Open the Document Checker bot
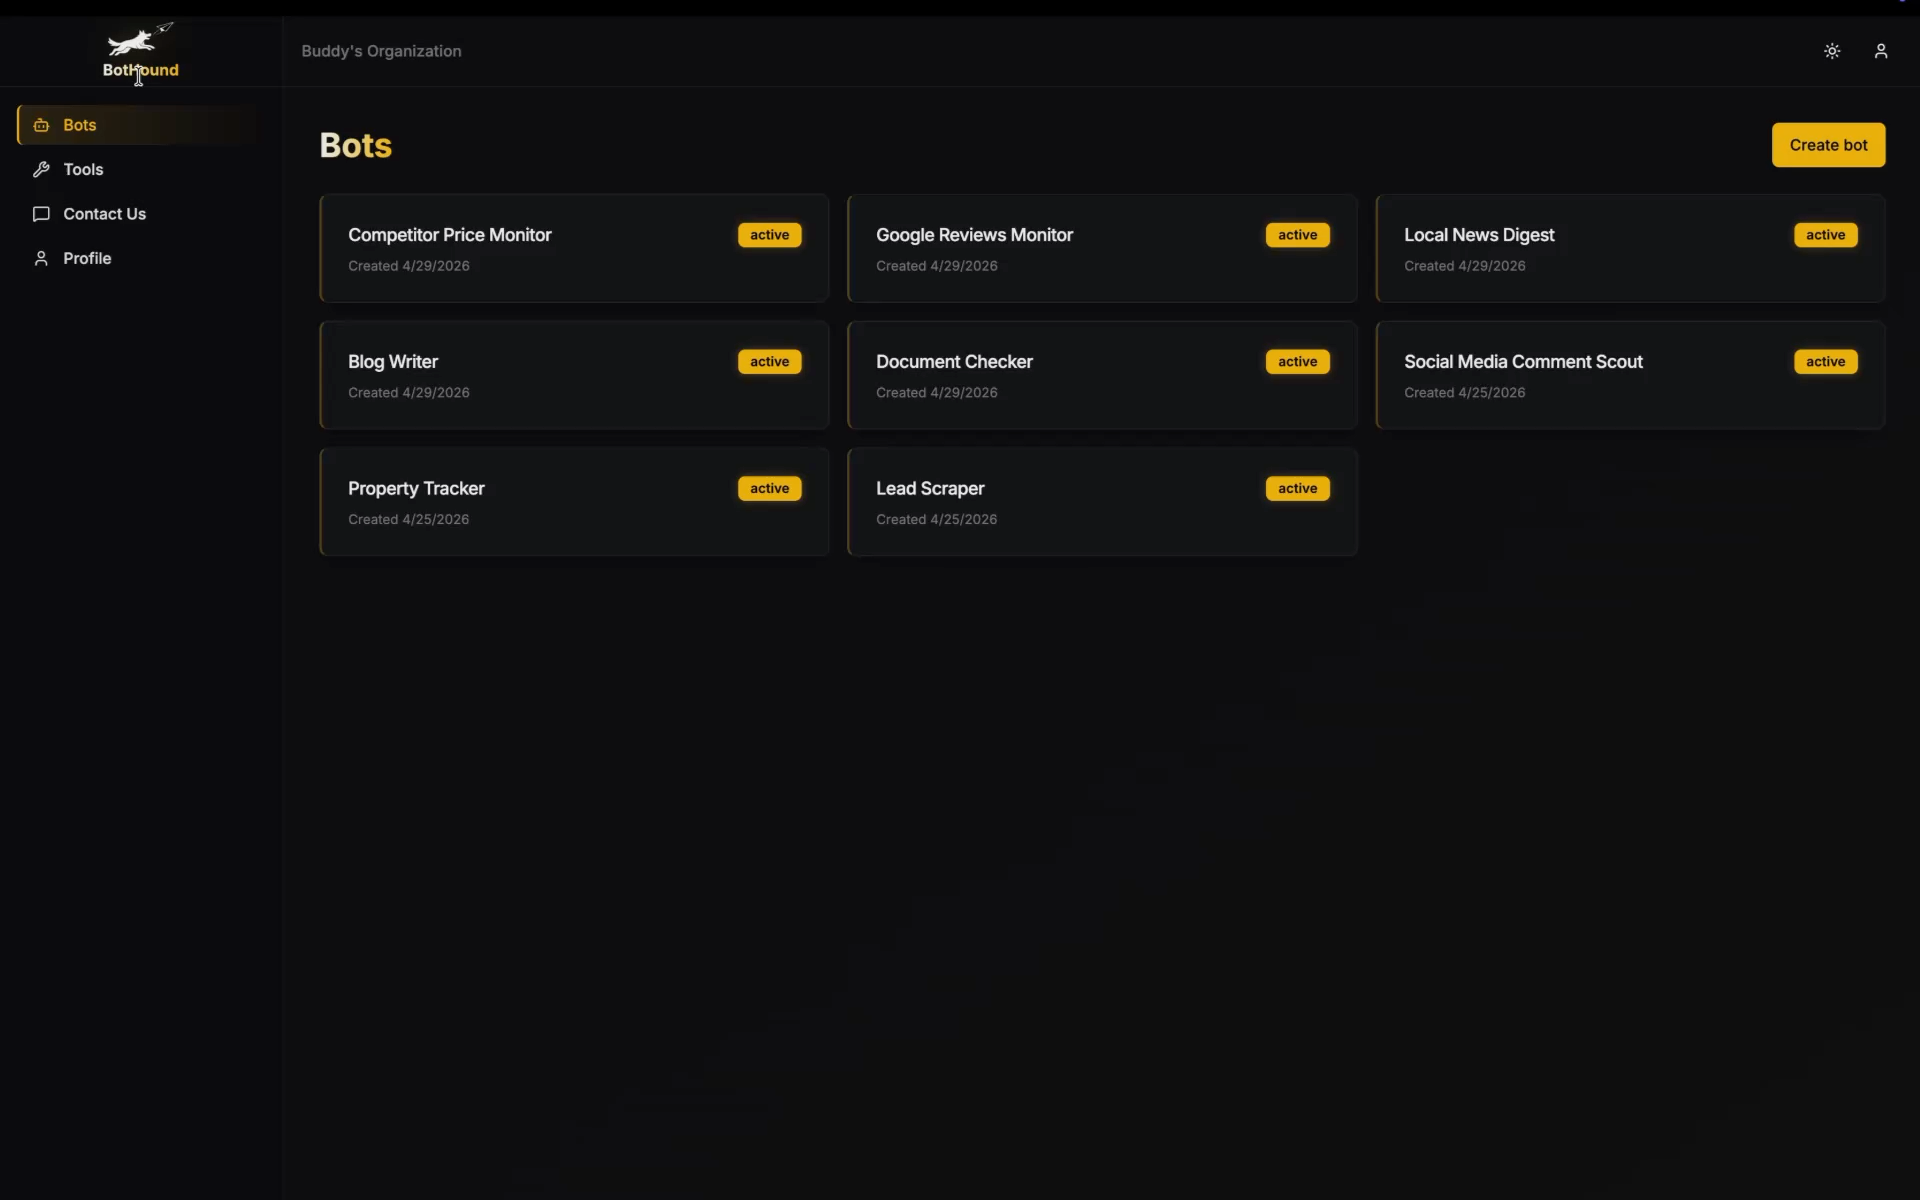 pyautogui.click(x=1102, y=375)
